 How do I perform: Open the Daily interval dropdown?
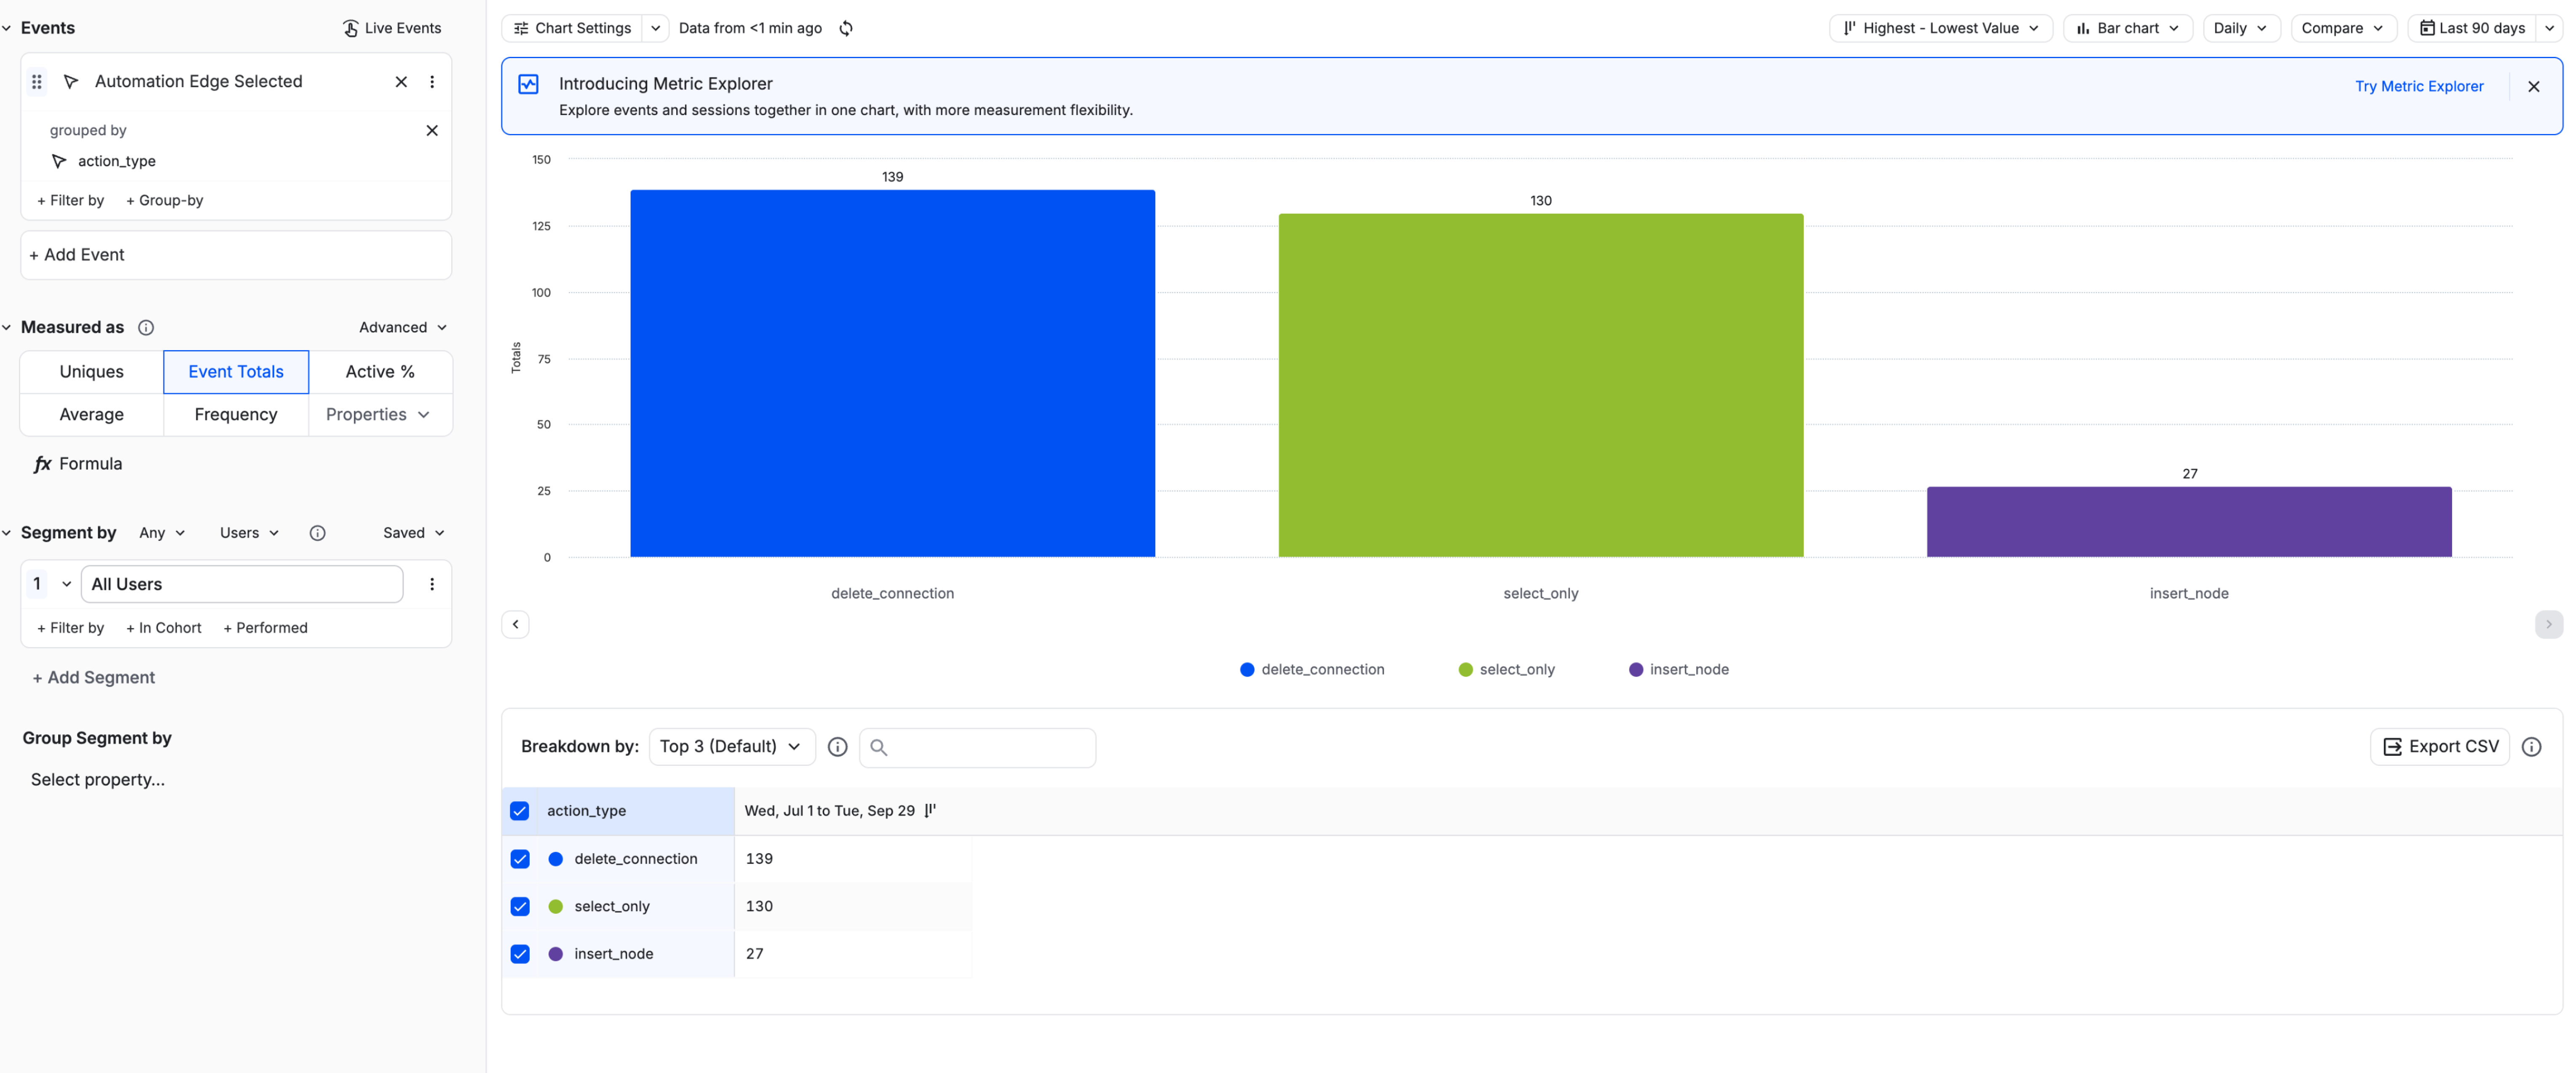2241,28
